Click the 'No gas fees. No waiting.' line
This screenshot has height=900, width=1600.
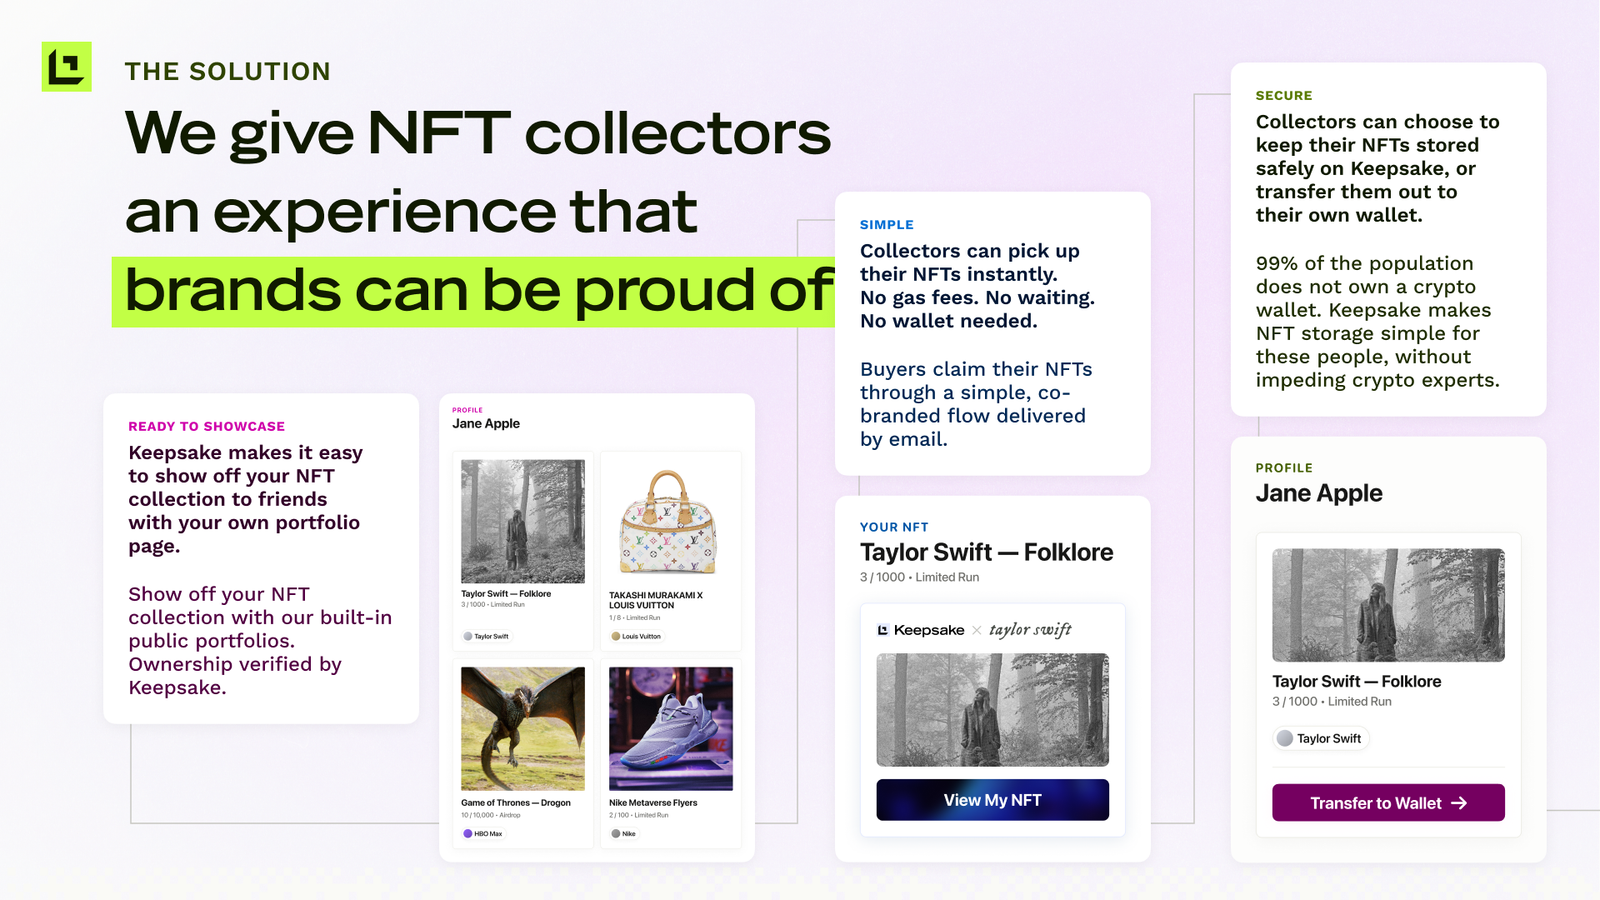(977, 297)
